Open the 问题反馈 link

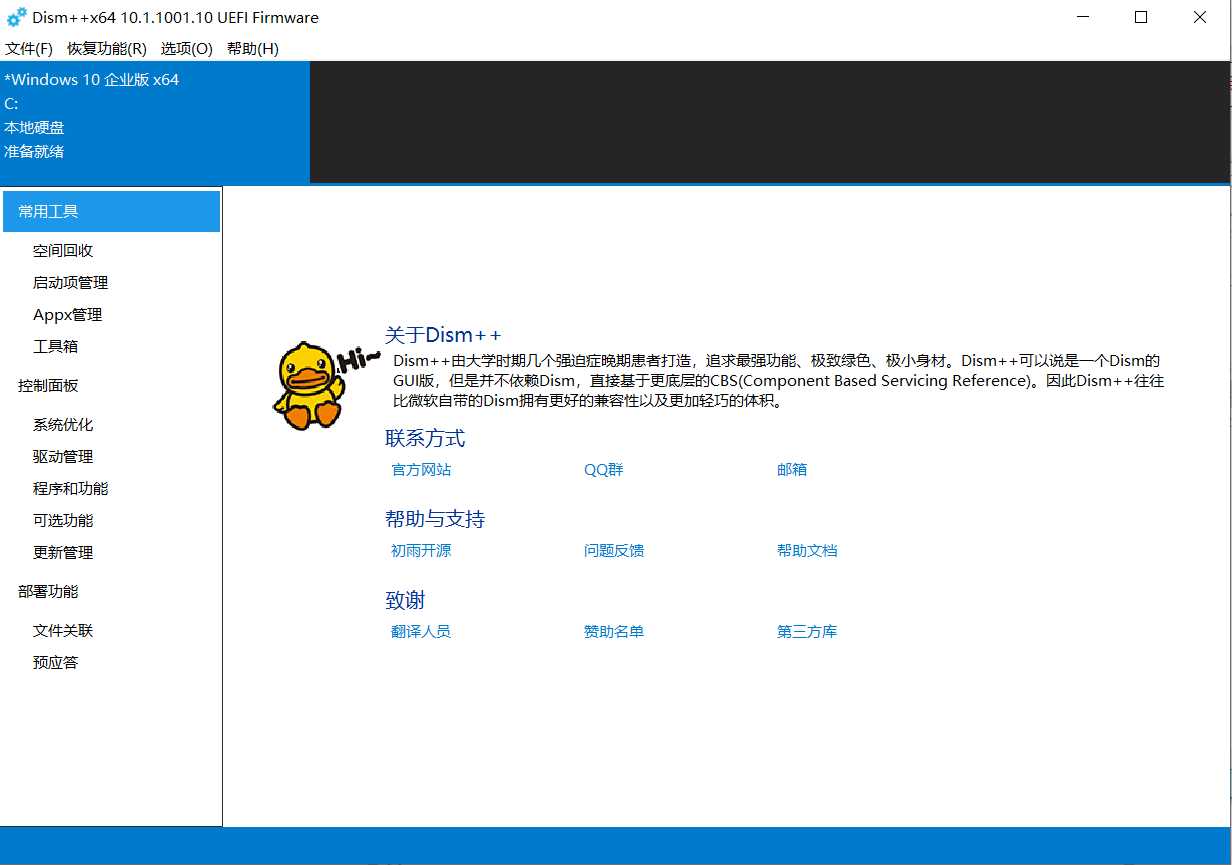(614, 551)
